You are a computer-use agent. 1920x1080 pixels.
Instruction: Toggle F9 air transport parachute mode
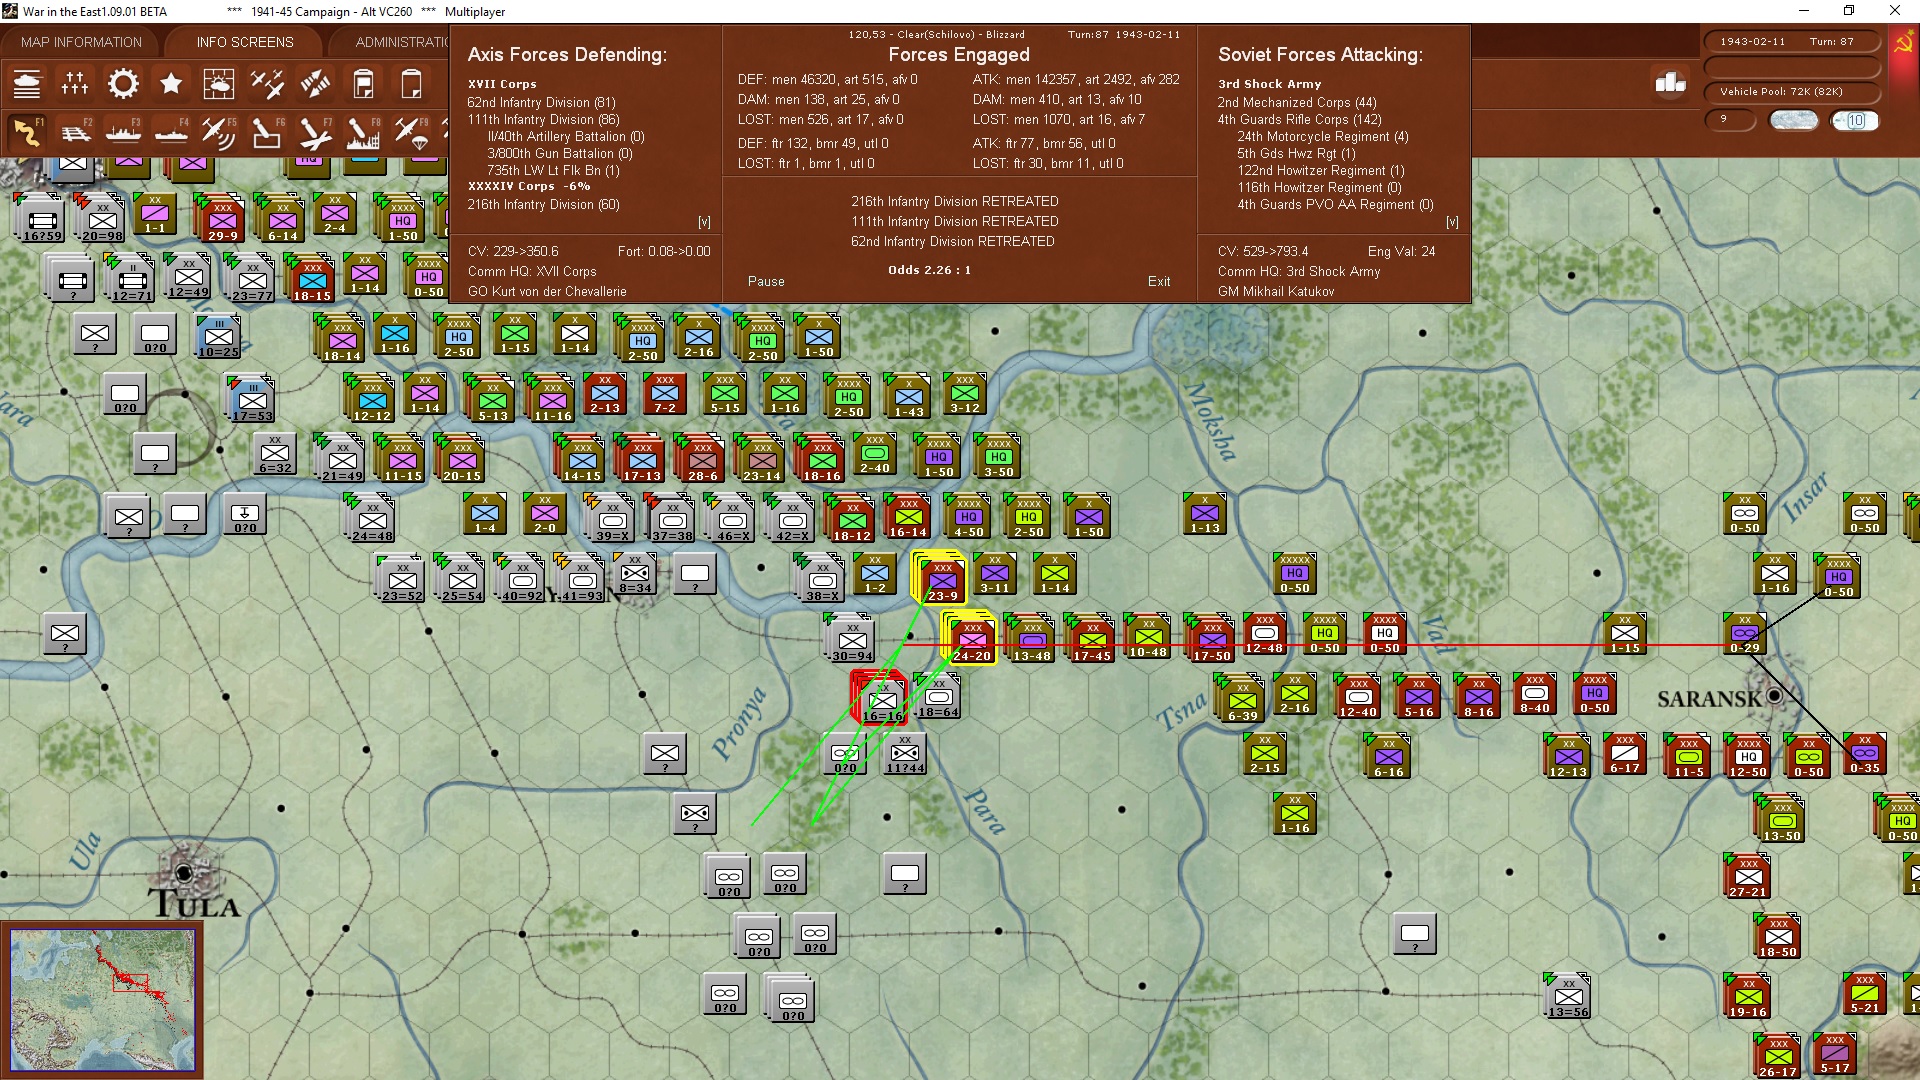click(410, 132)
